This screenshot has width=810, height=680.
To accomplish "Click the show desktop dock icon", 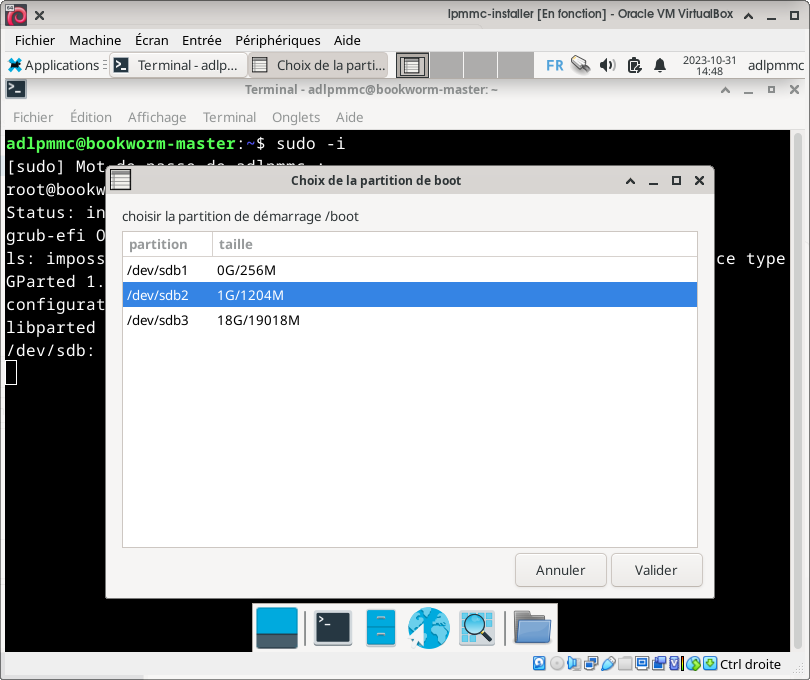I will (x=277, y=627).
